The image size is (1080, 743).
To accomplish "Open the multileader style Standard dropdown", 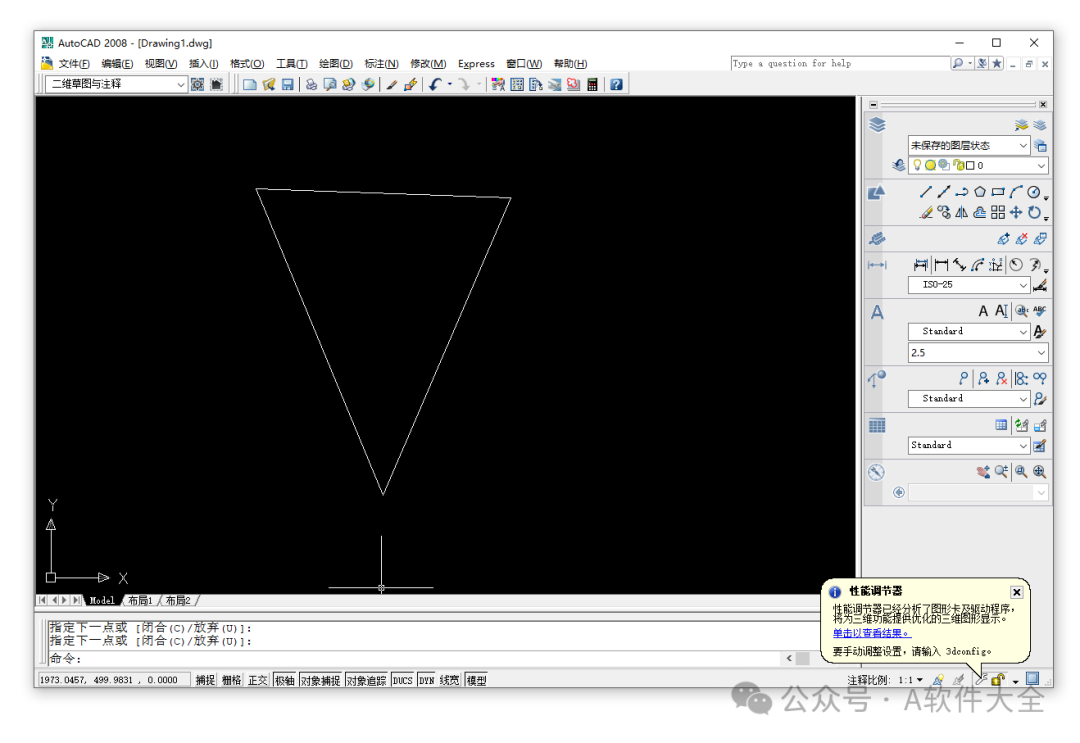I will (968, 399).
